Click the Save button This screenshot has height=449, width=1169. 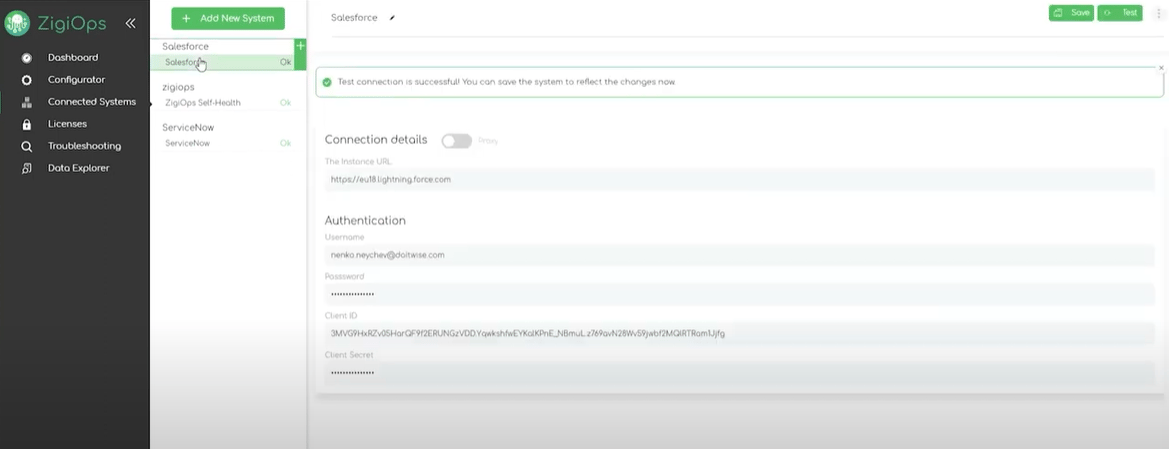(x=1071, y=13)
